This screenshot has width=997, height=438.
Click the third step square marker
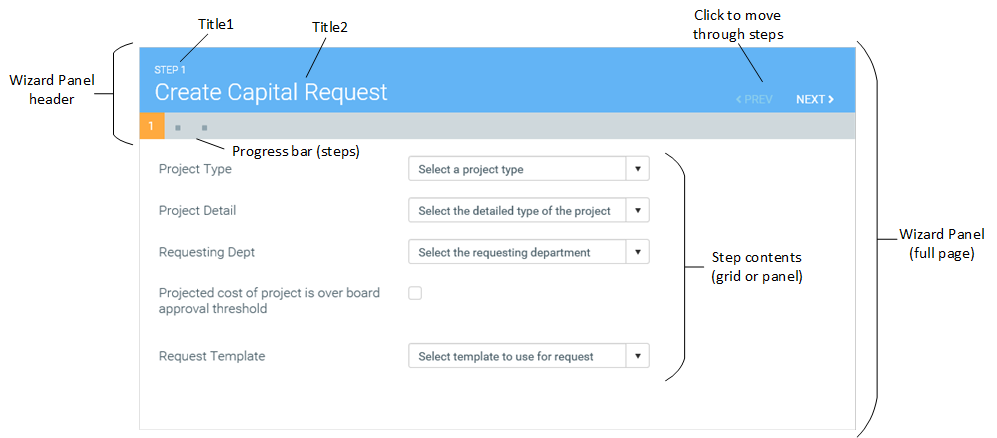click(x=204, y=128)
